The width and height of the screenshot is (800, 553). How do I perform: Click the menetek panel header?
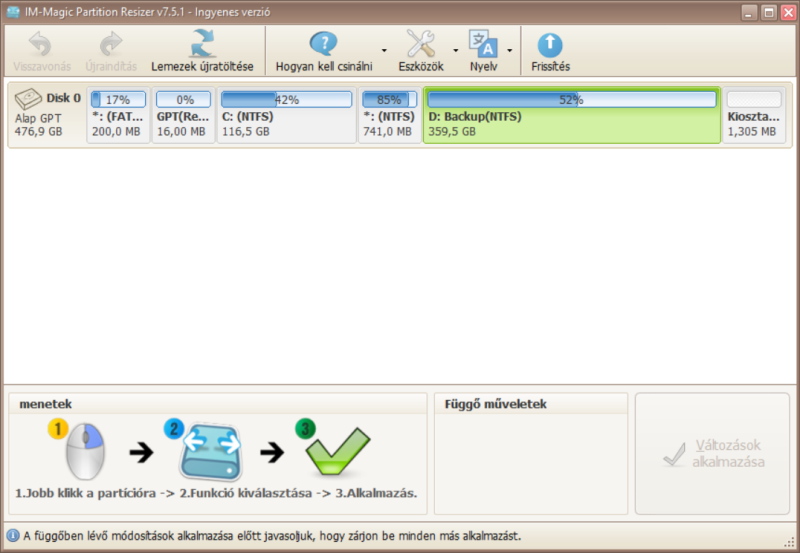tap(217, 404)
